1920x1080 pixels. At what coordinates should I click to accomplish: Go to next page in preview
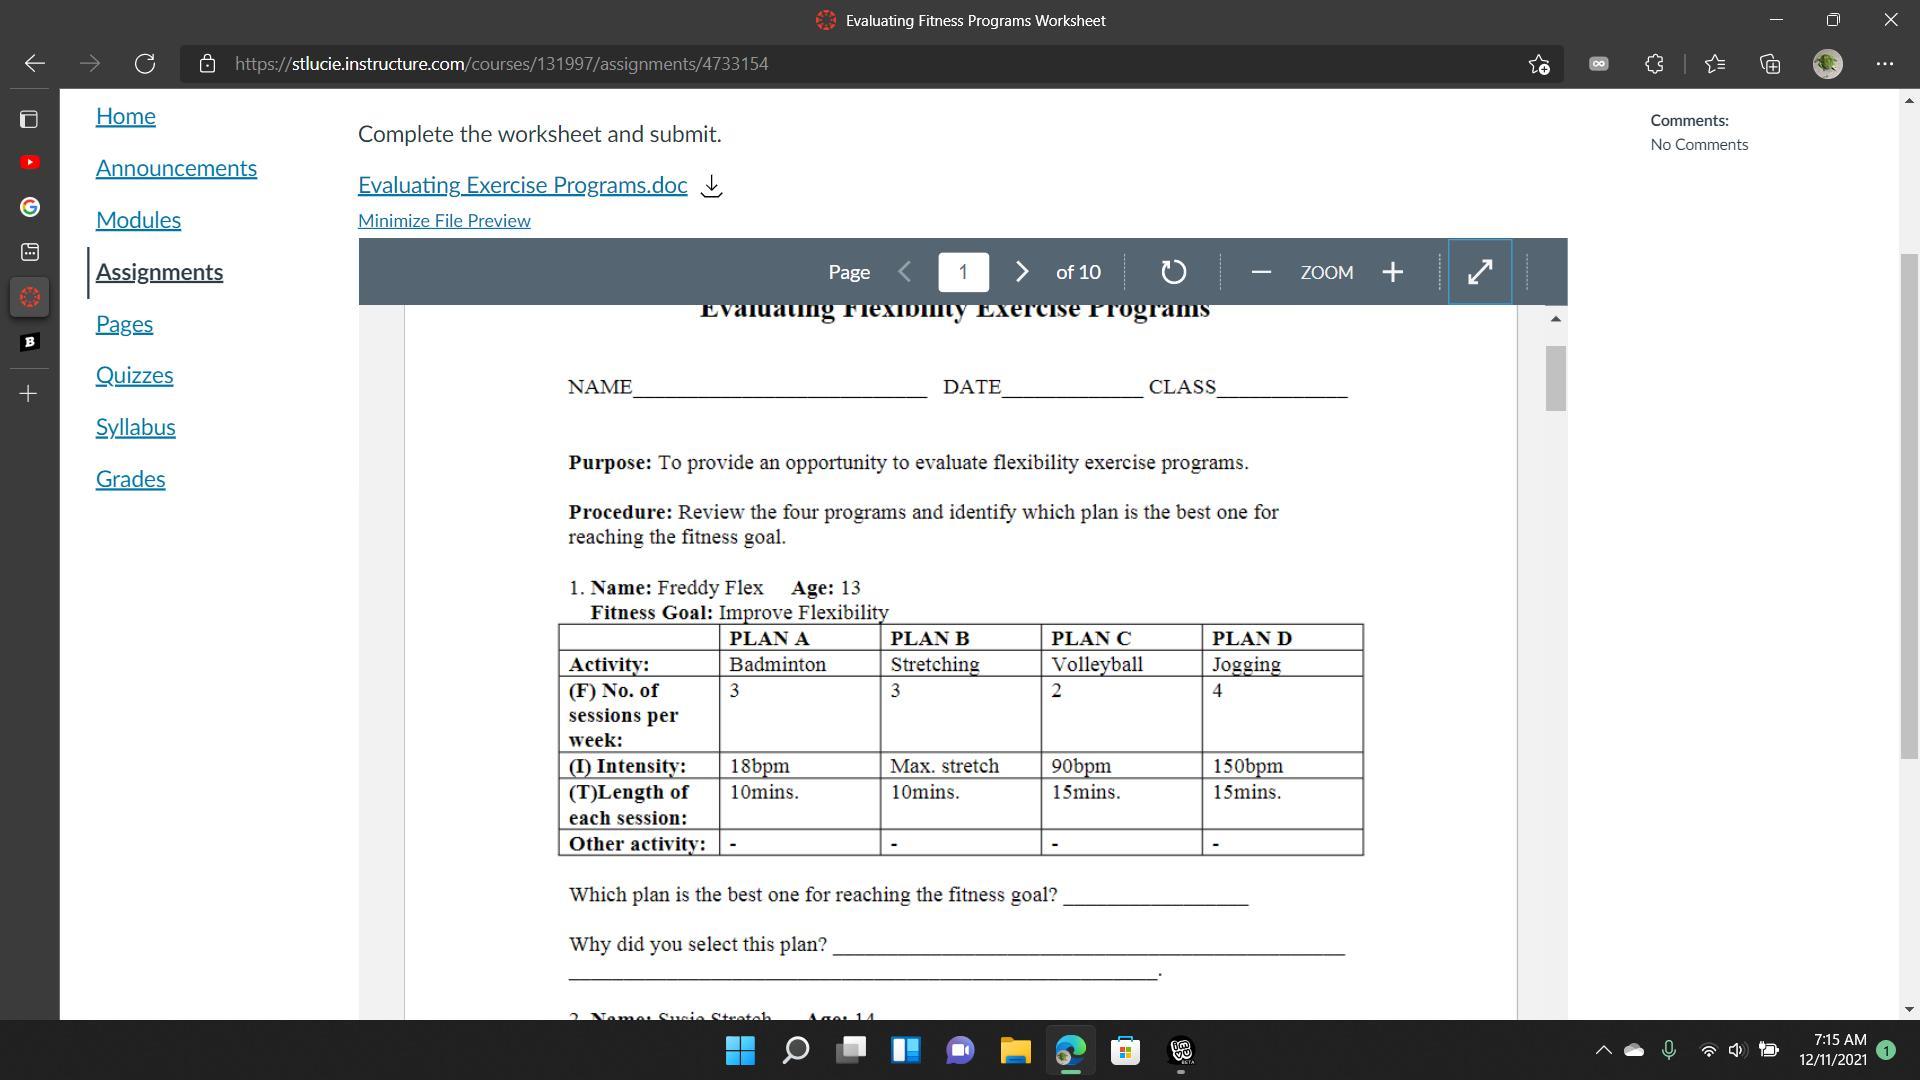click(1021, 272)
